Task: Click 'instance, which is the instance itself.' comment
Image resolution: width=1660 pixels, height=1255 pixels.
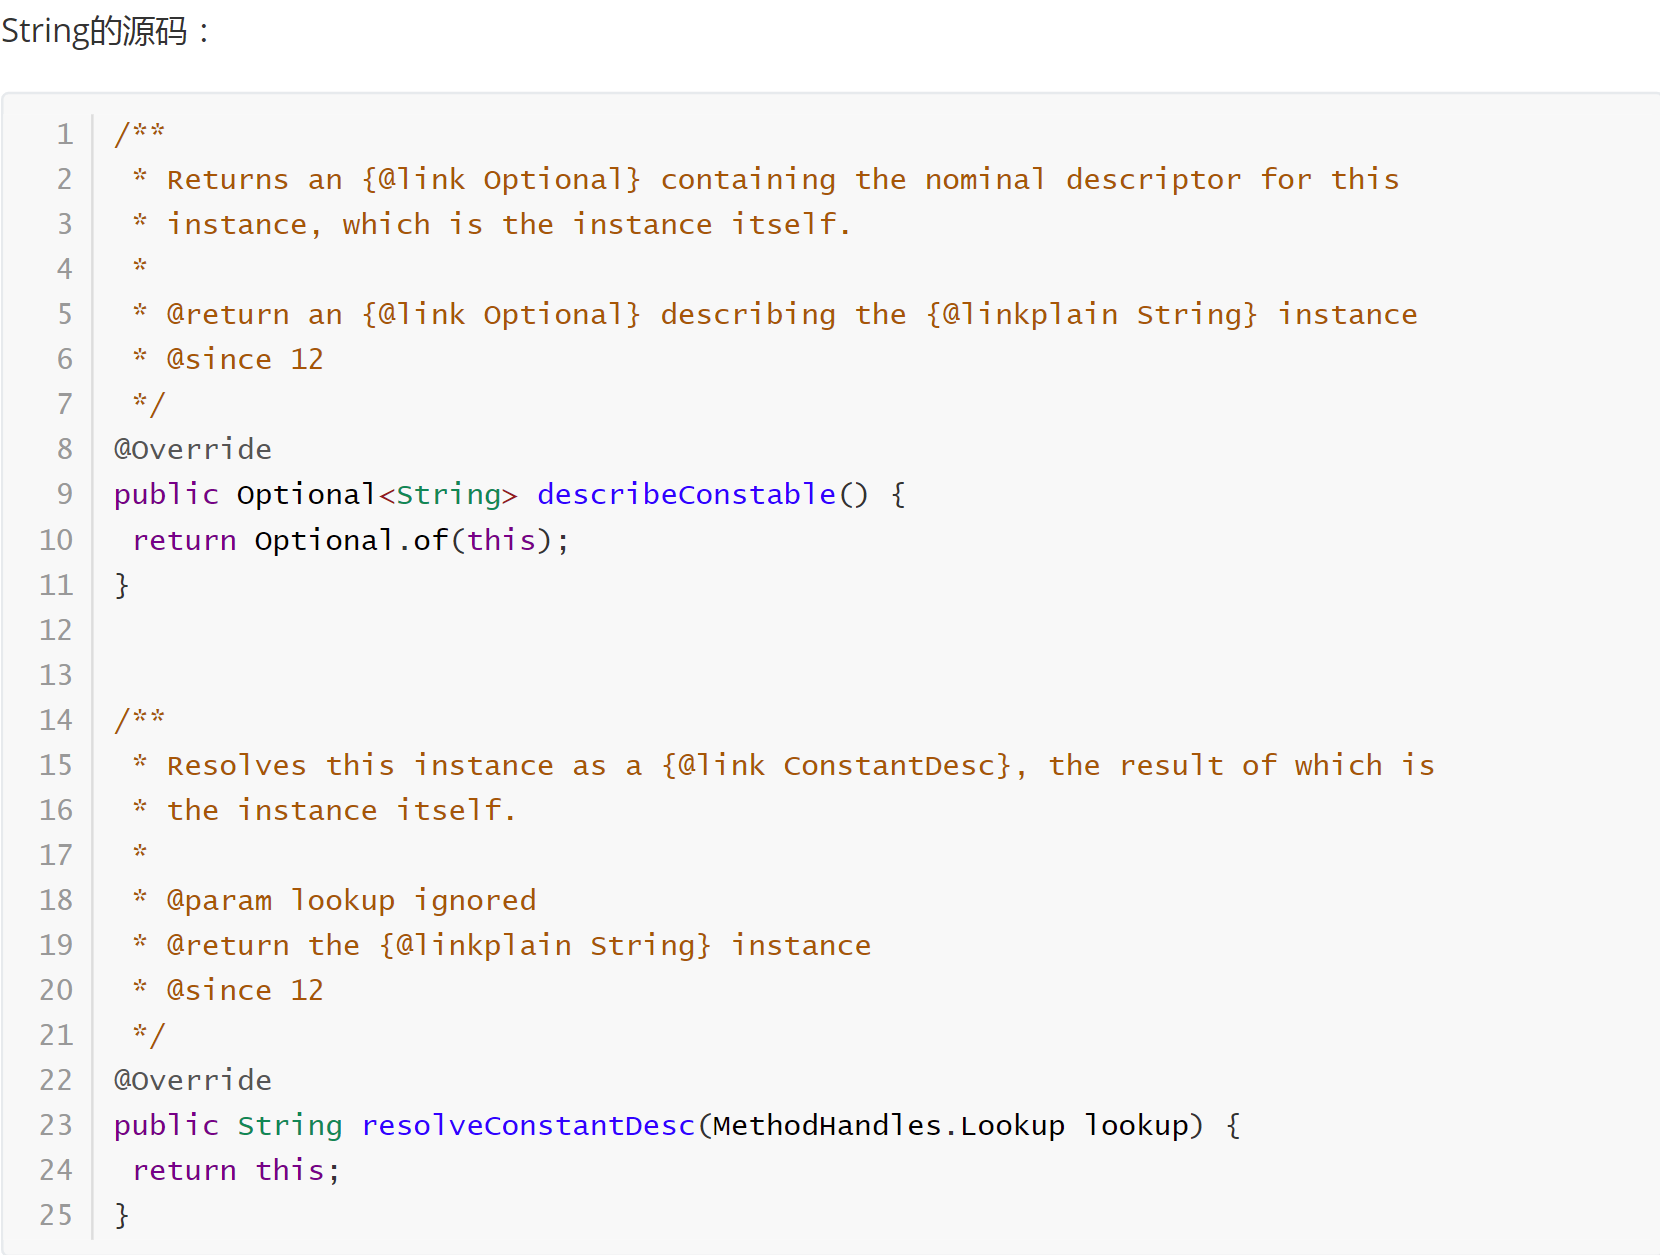Action: click(509, 224)
